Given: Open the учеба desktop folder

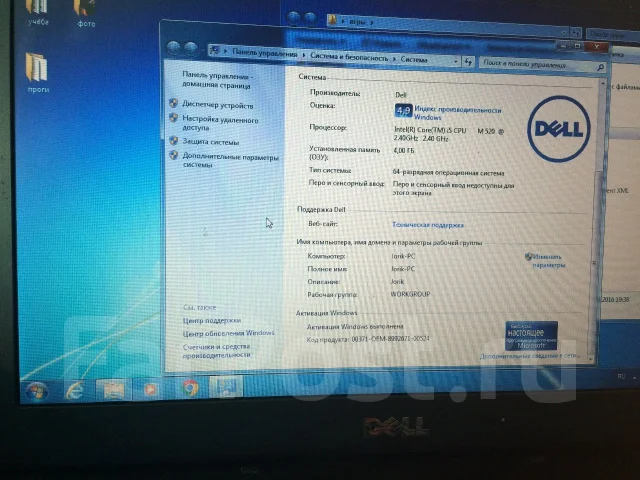Looking at the screenshot, I should [38, 12].
